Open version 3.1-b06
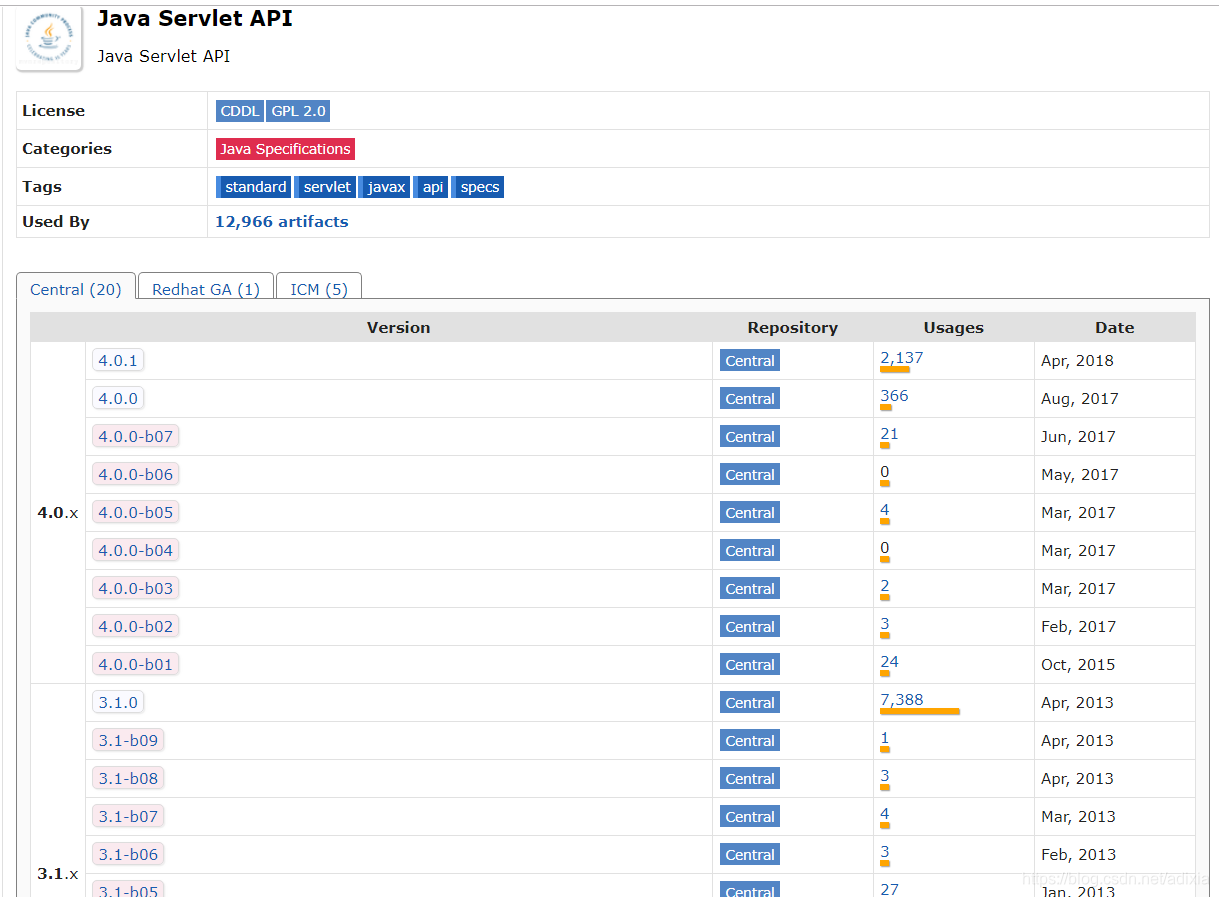The height and width of the screenshot is (897, 1219). click(x=128, y=854)
